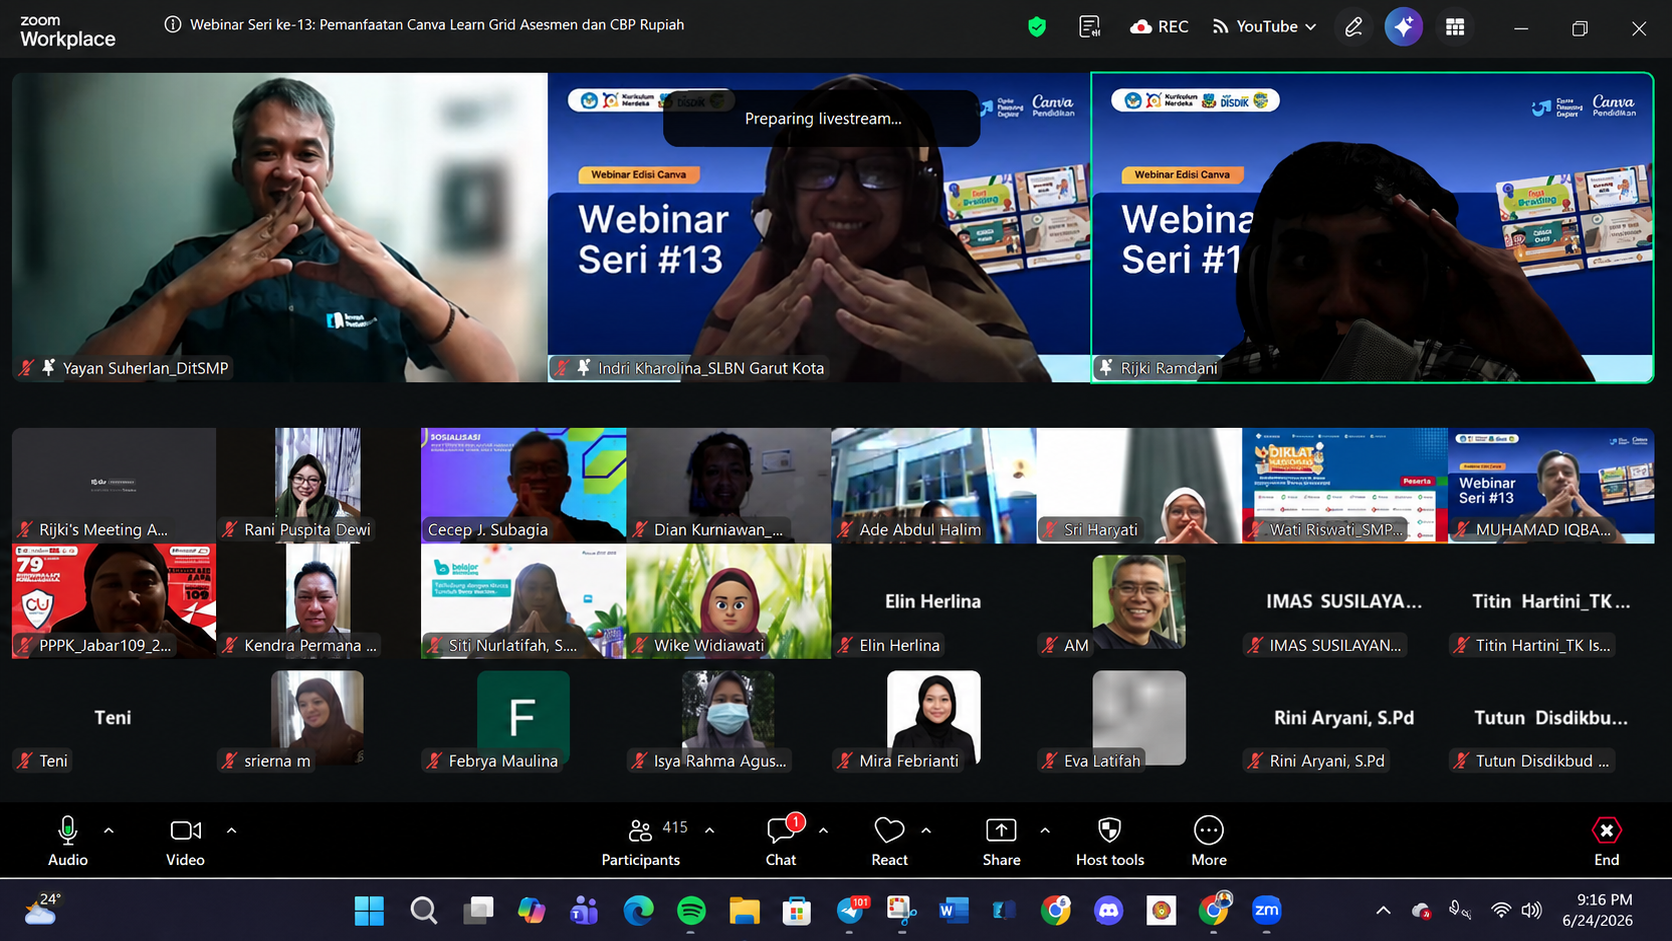Screen dimensions: 1672x941
Task: Open the grid view layout icon
Action: pos(1455,27)
